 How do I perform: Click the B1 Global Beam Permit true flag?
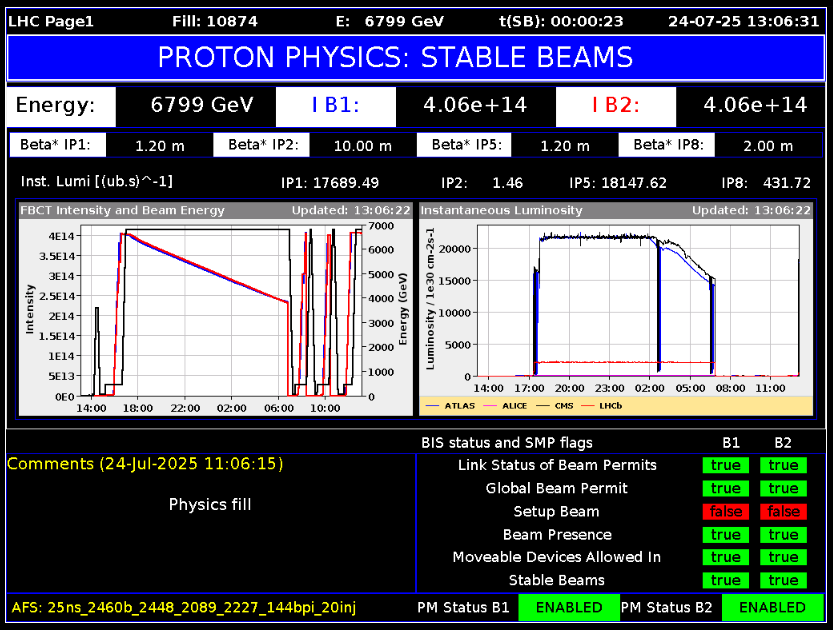click(x=726, y=488)
